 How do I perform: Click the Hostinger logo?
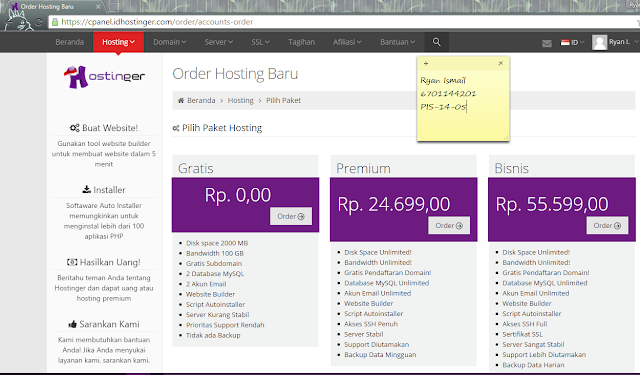coord(104,77)
